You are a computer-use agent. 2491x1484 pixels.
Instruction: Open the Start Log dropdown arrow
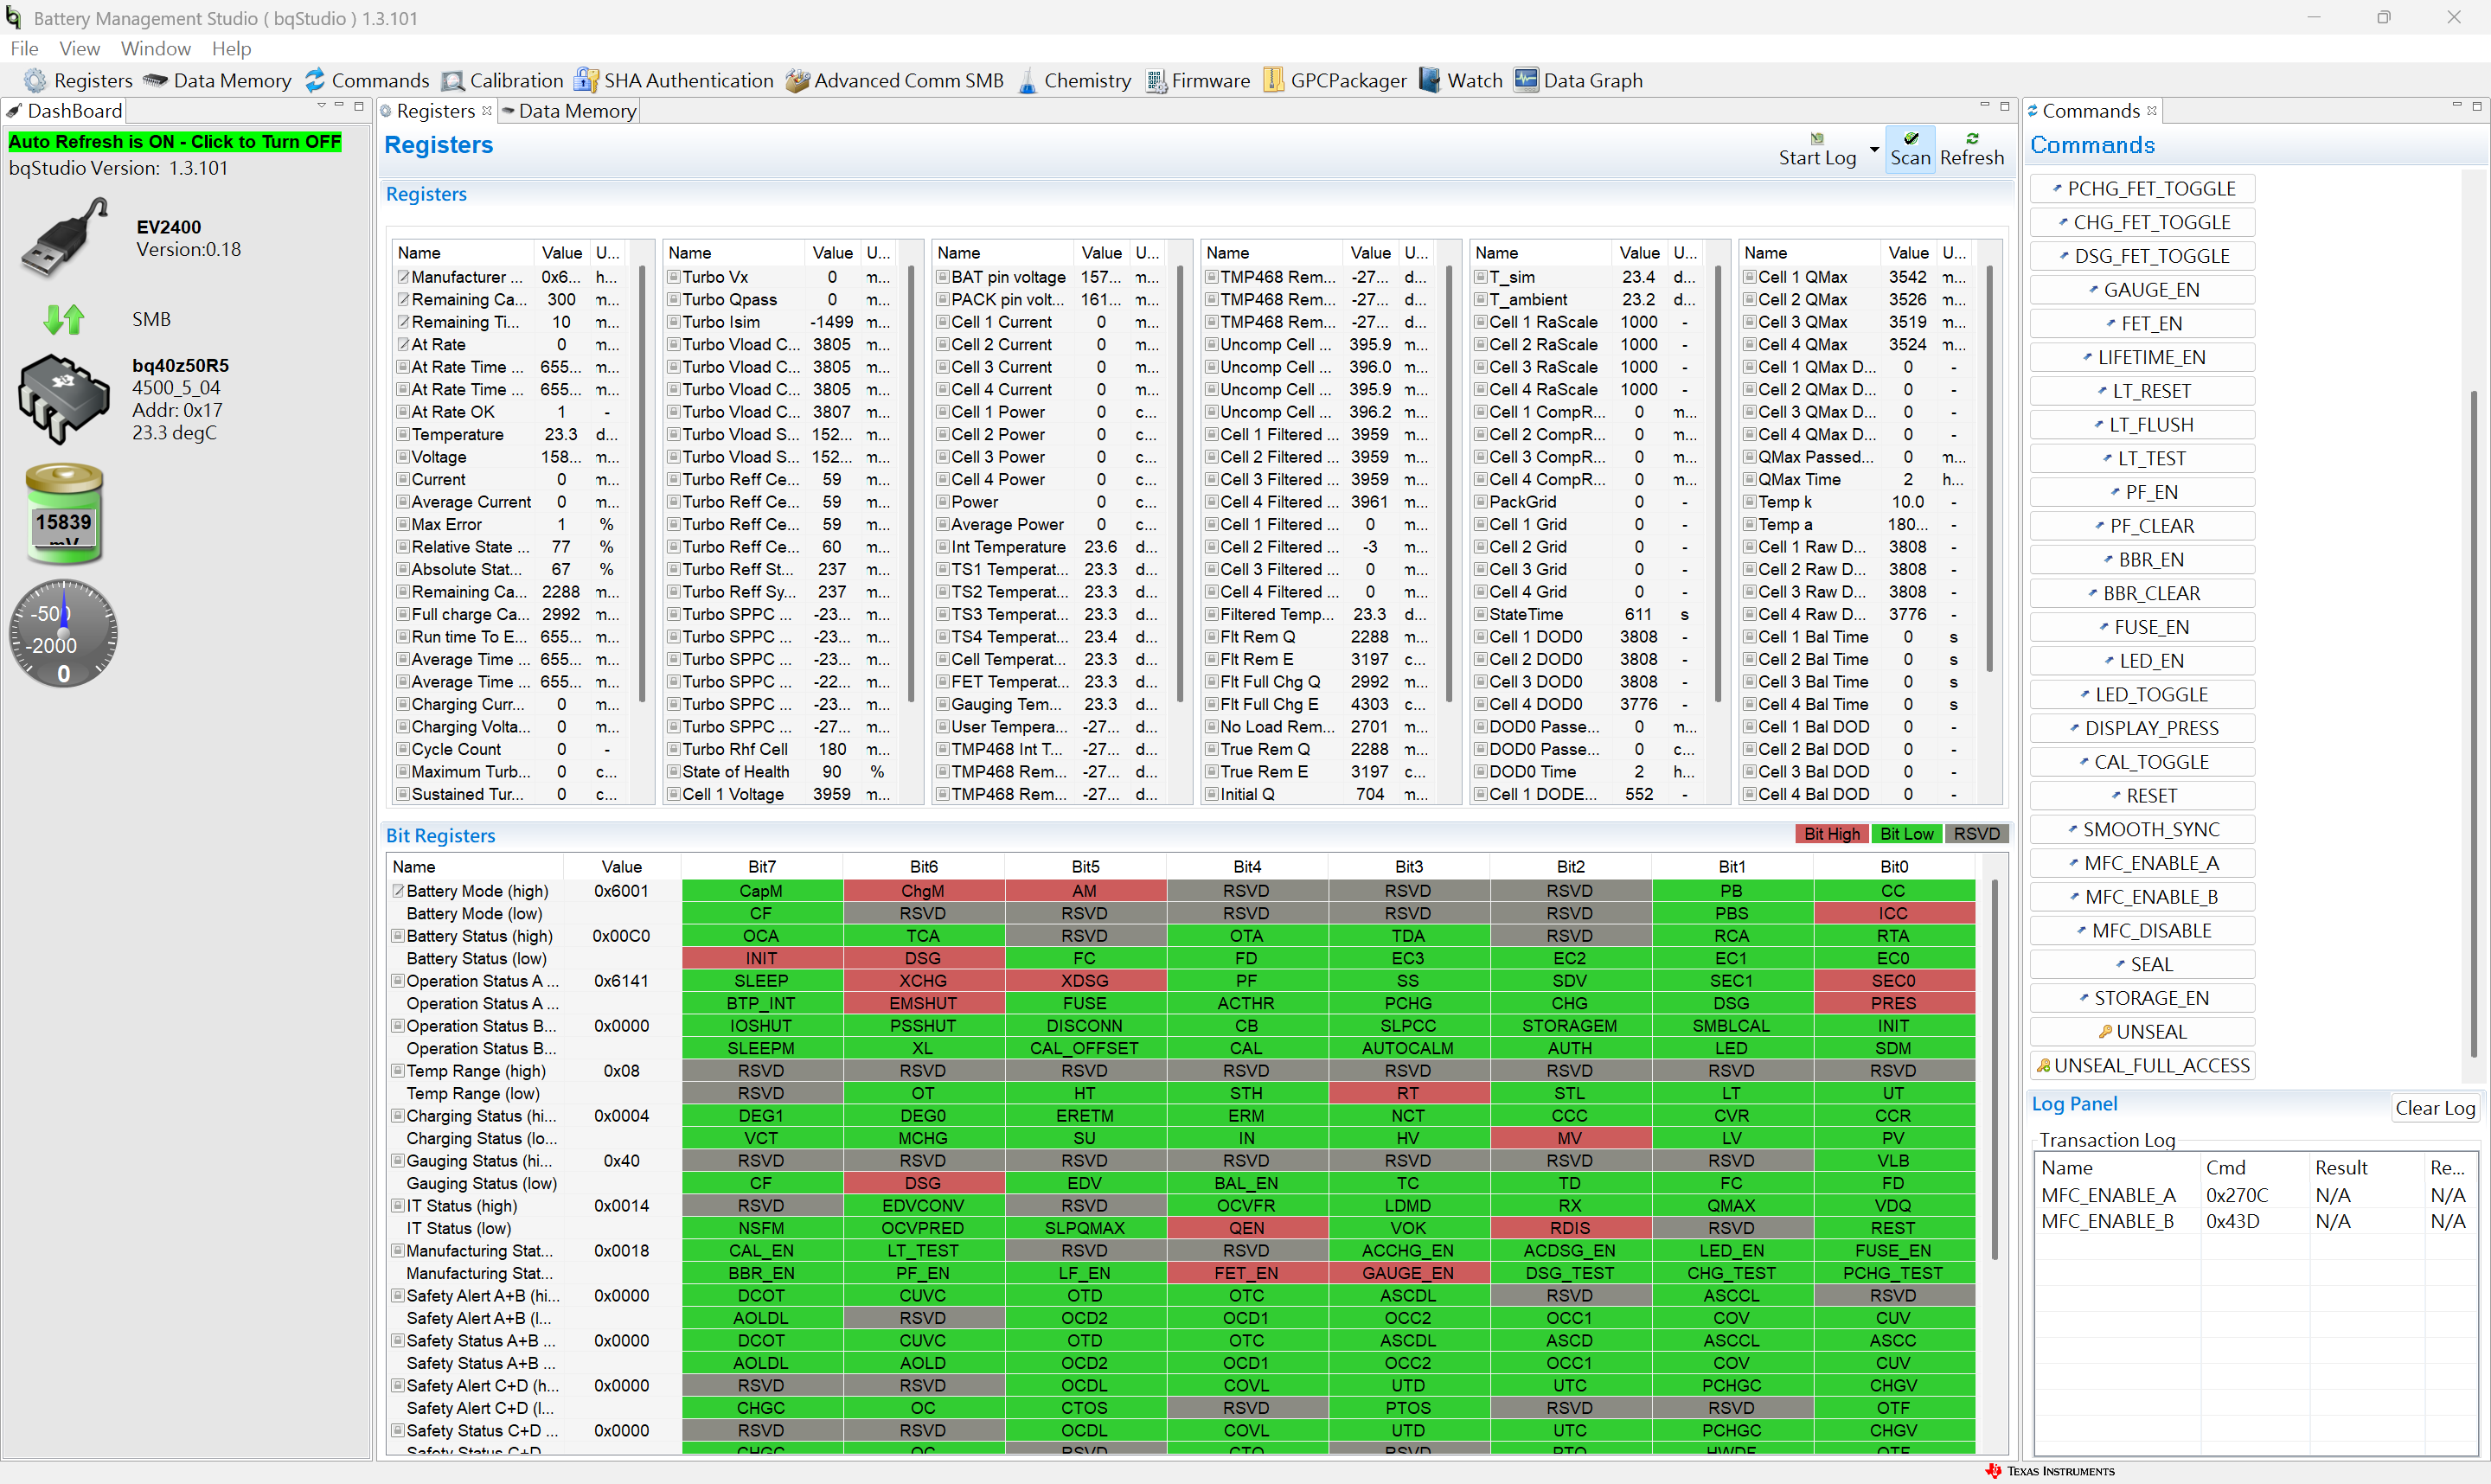pos(1874,150)
